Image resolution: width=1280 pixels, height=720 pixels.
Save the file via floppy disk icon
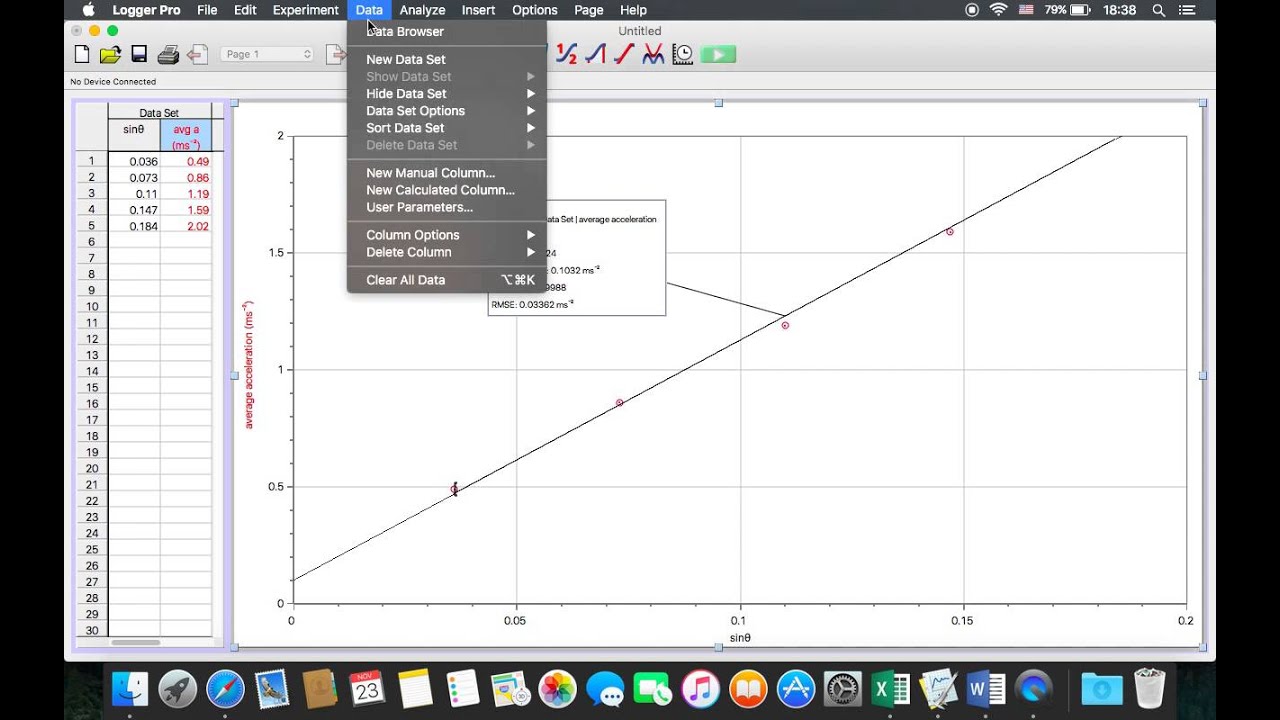point(139,54)
